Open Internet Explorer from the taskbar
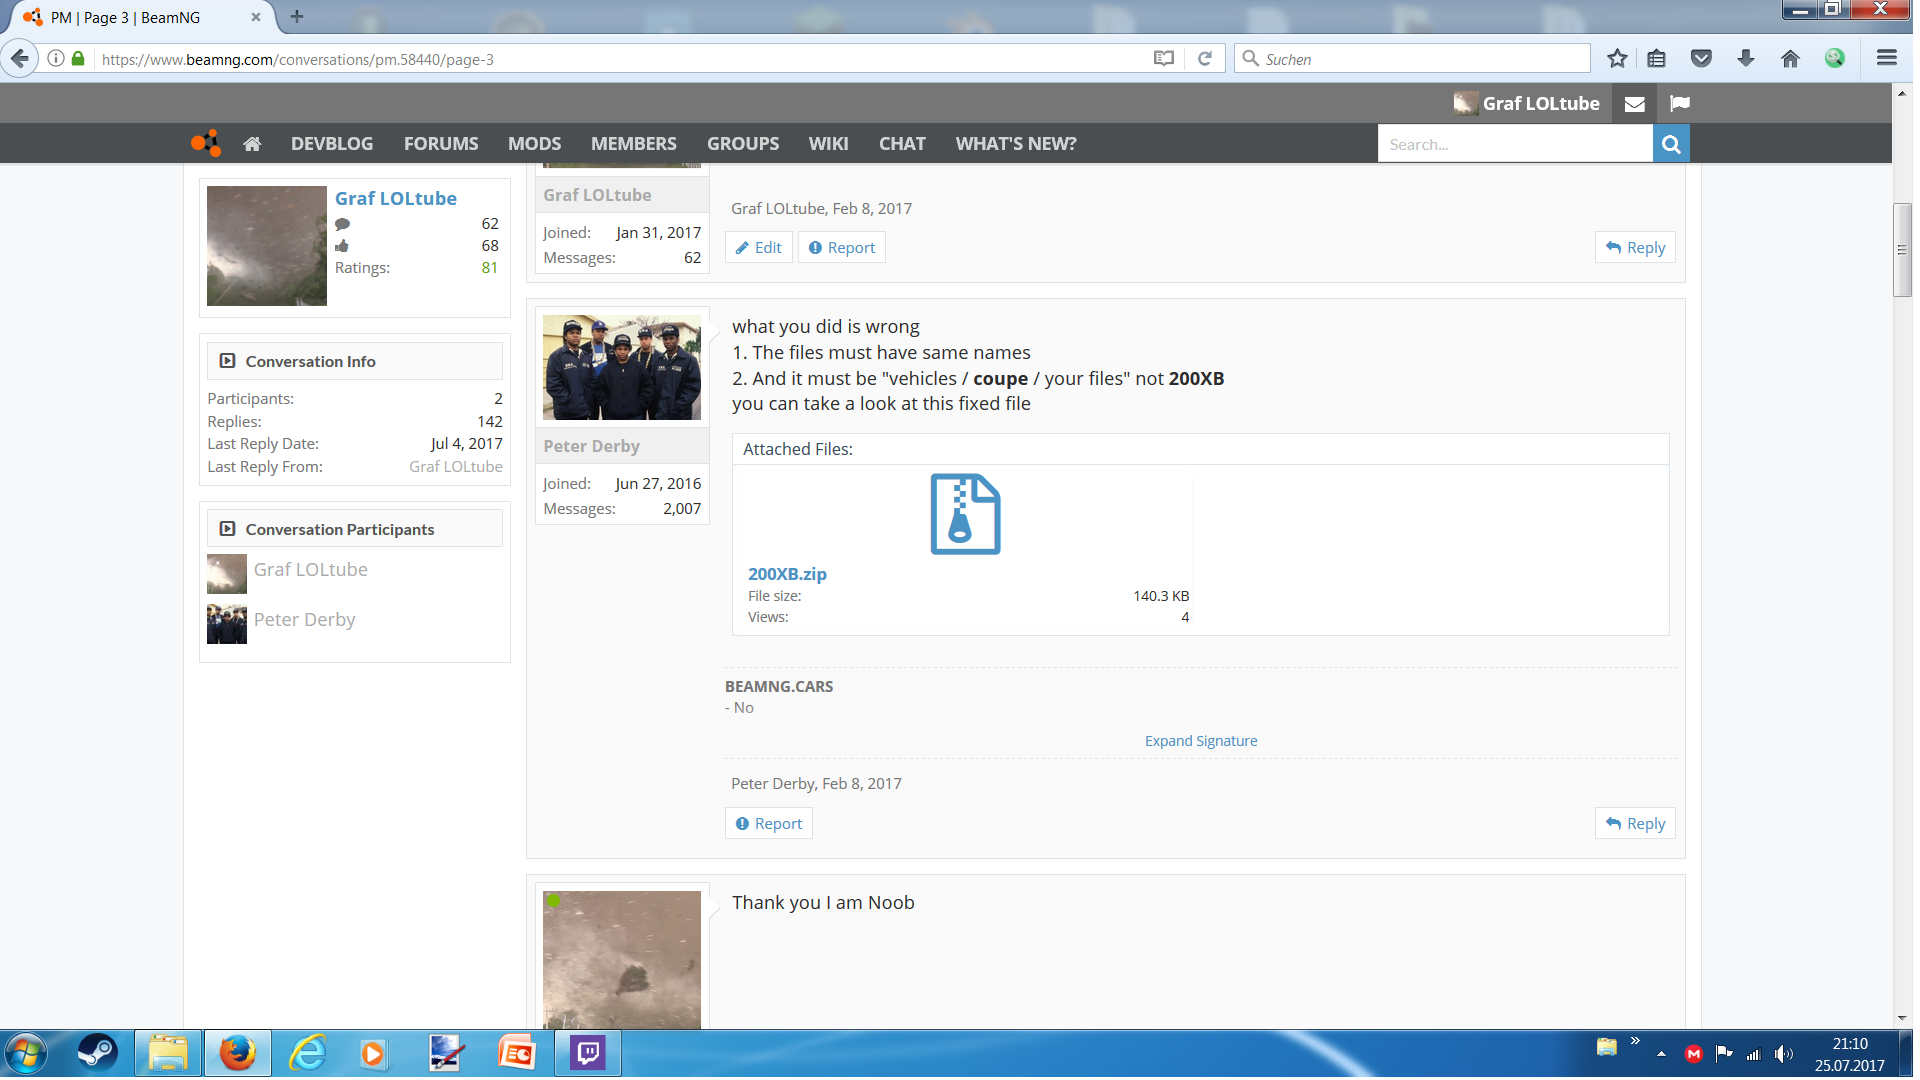This screenshot has width=1920, height=1080. pos(308,1053)
